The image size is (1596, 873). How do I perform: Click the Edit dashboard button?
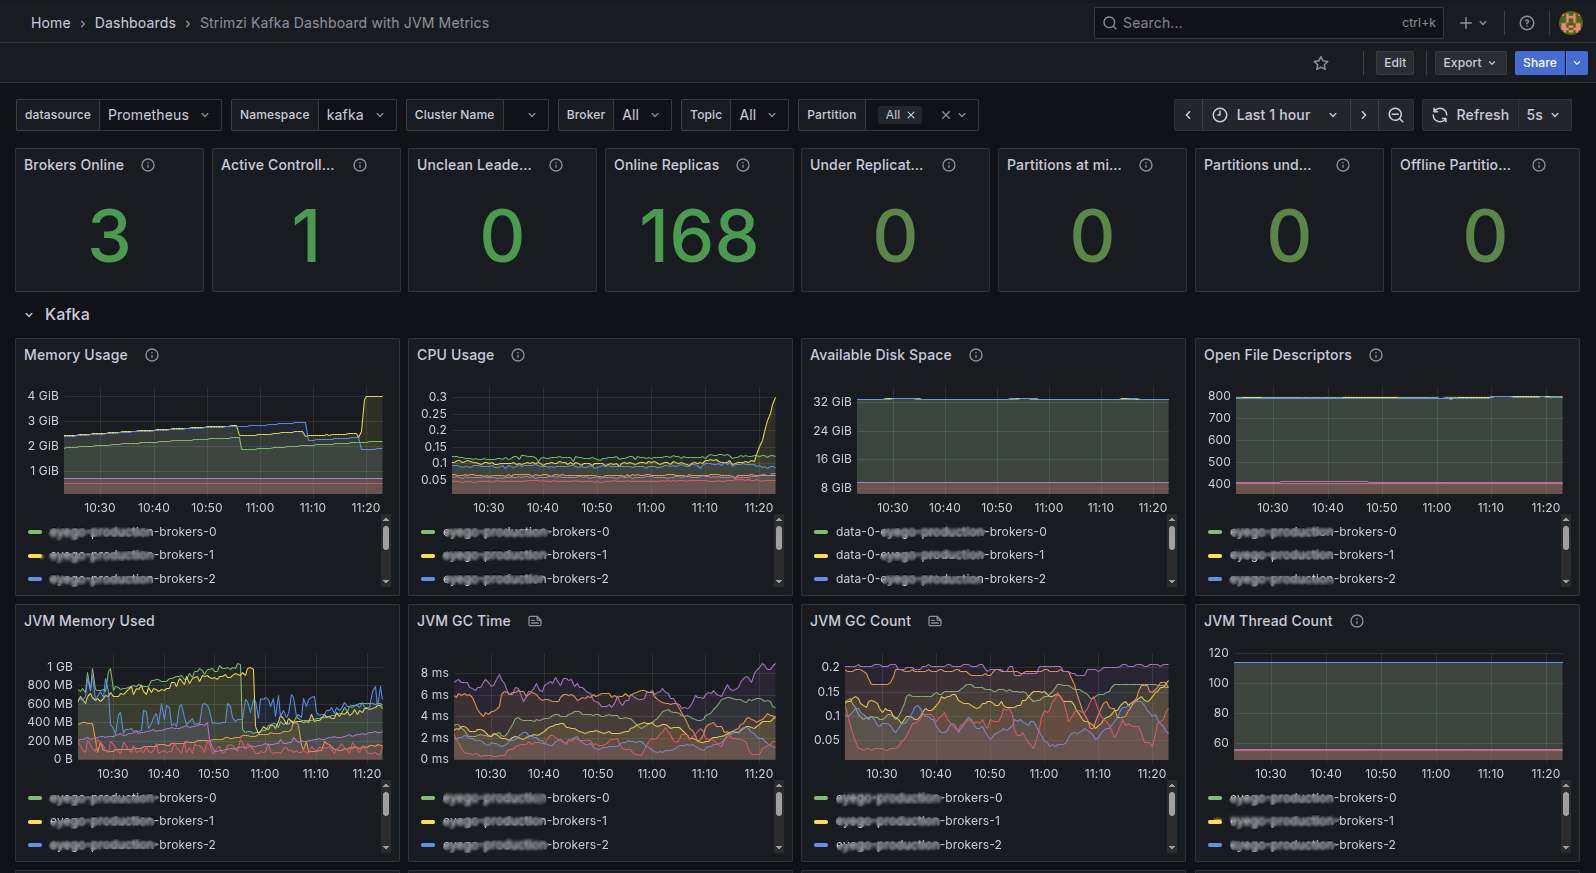point(1395,63)
